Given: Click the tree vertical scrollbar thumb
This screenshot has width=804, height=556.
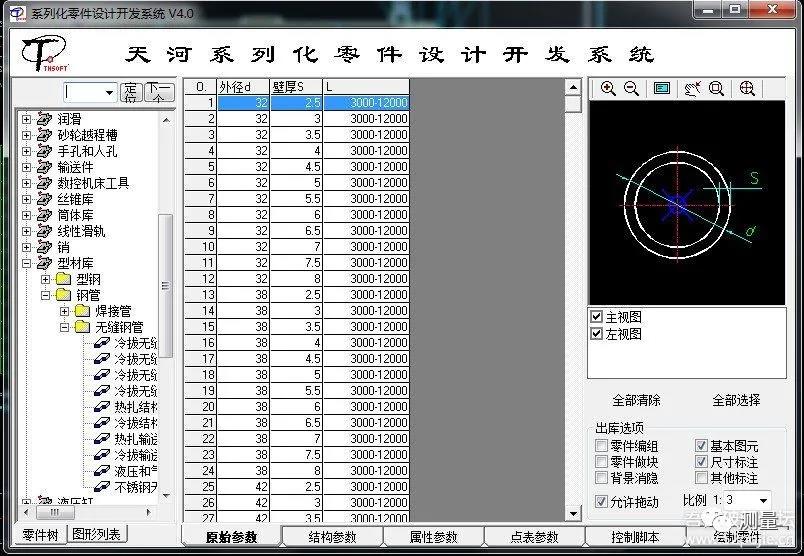Looking at the screenshot, I should coord(165,285).
